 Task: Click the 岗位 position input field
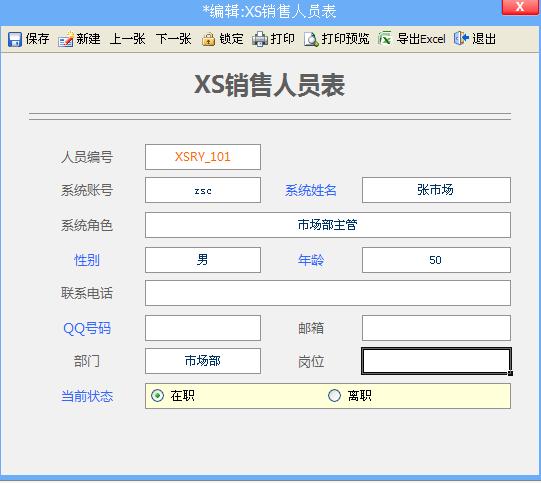click(x=436, y=361)
